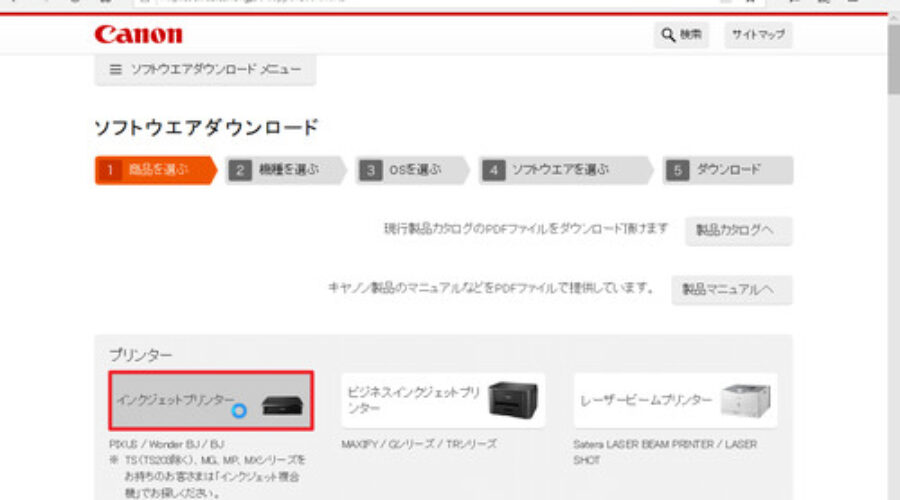Click the inkjet printer thumbnail image
This screenshot has height=500, width=900.
click(282, 405)
